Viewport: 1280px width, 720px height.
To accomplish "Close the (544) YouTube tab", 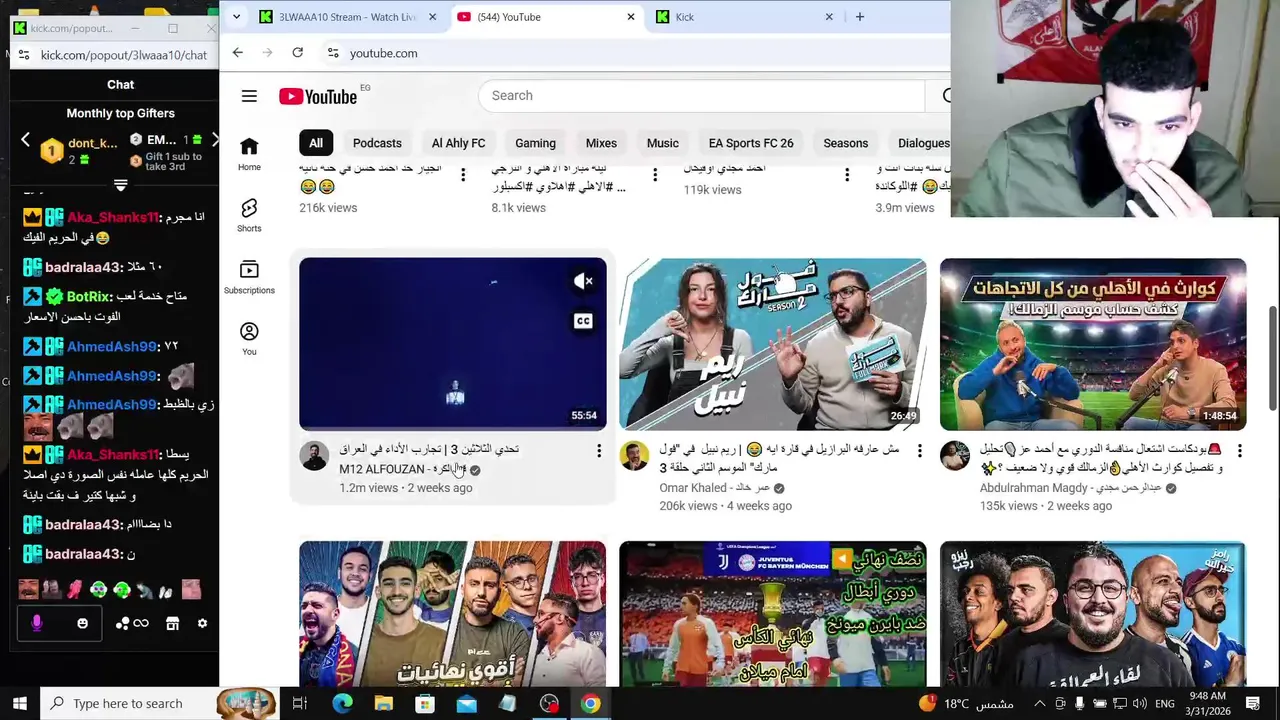I will 631,17.
